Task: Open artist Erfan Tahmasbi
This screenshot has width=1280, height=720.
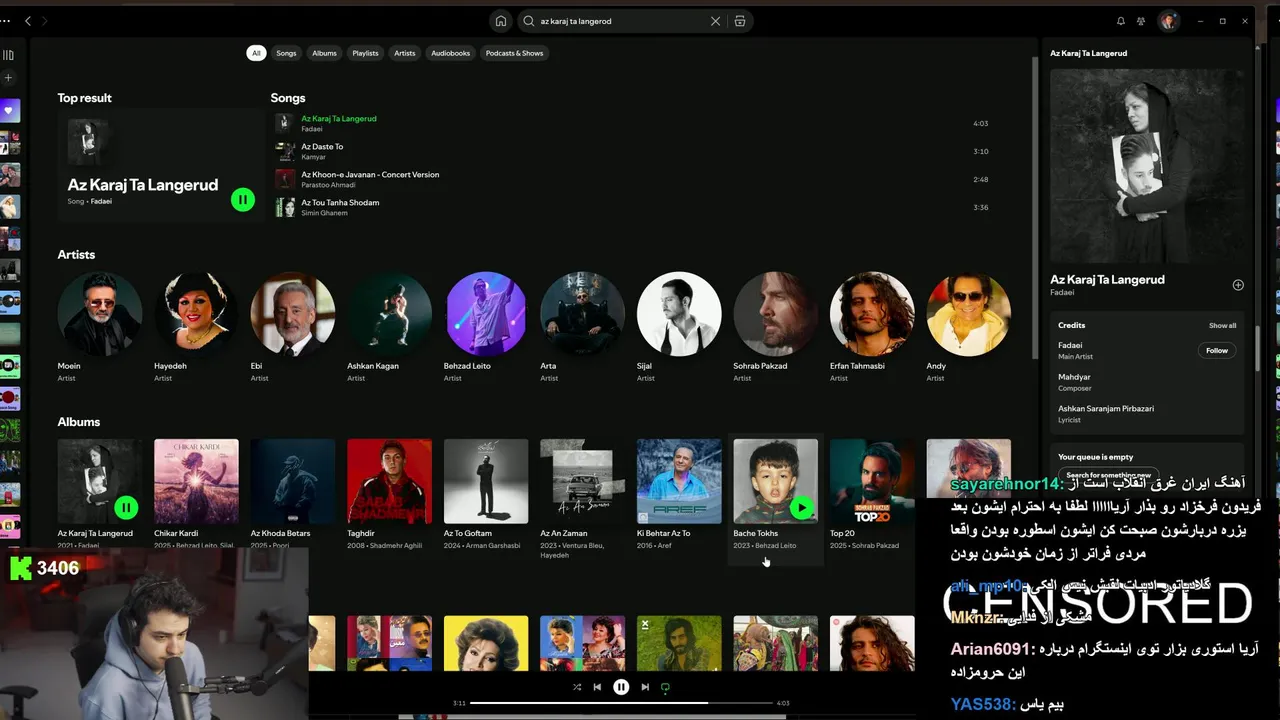Action: click(x=872, y=314)
